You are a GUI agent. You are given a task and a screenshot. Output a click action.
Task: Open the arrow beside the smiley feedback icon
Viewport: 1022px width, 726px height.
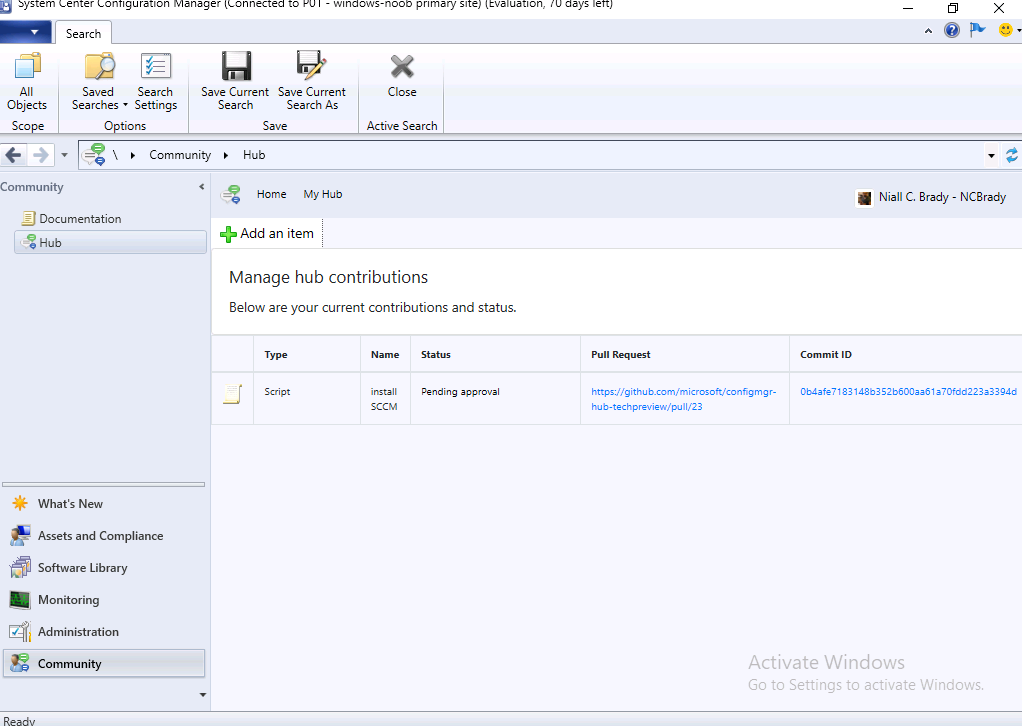pyautogui.click(x=1019, y=31)
